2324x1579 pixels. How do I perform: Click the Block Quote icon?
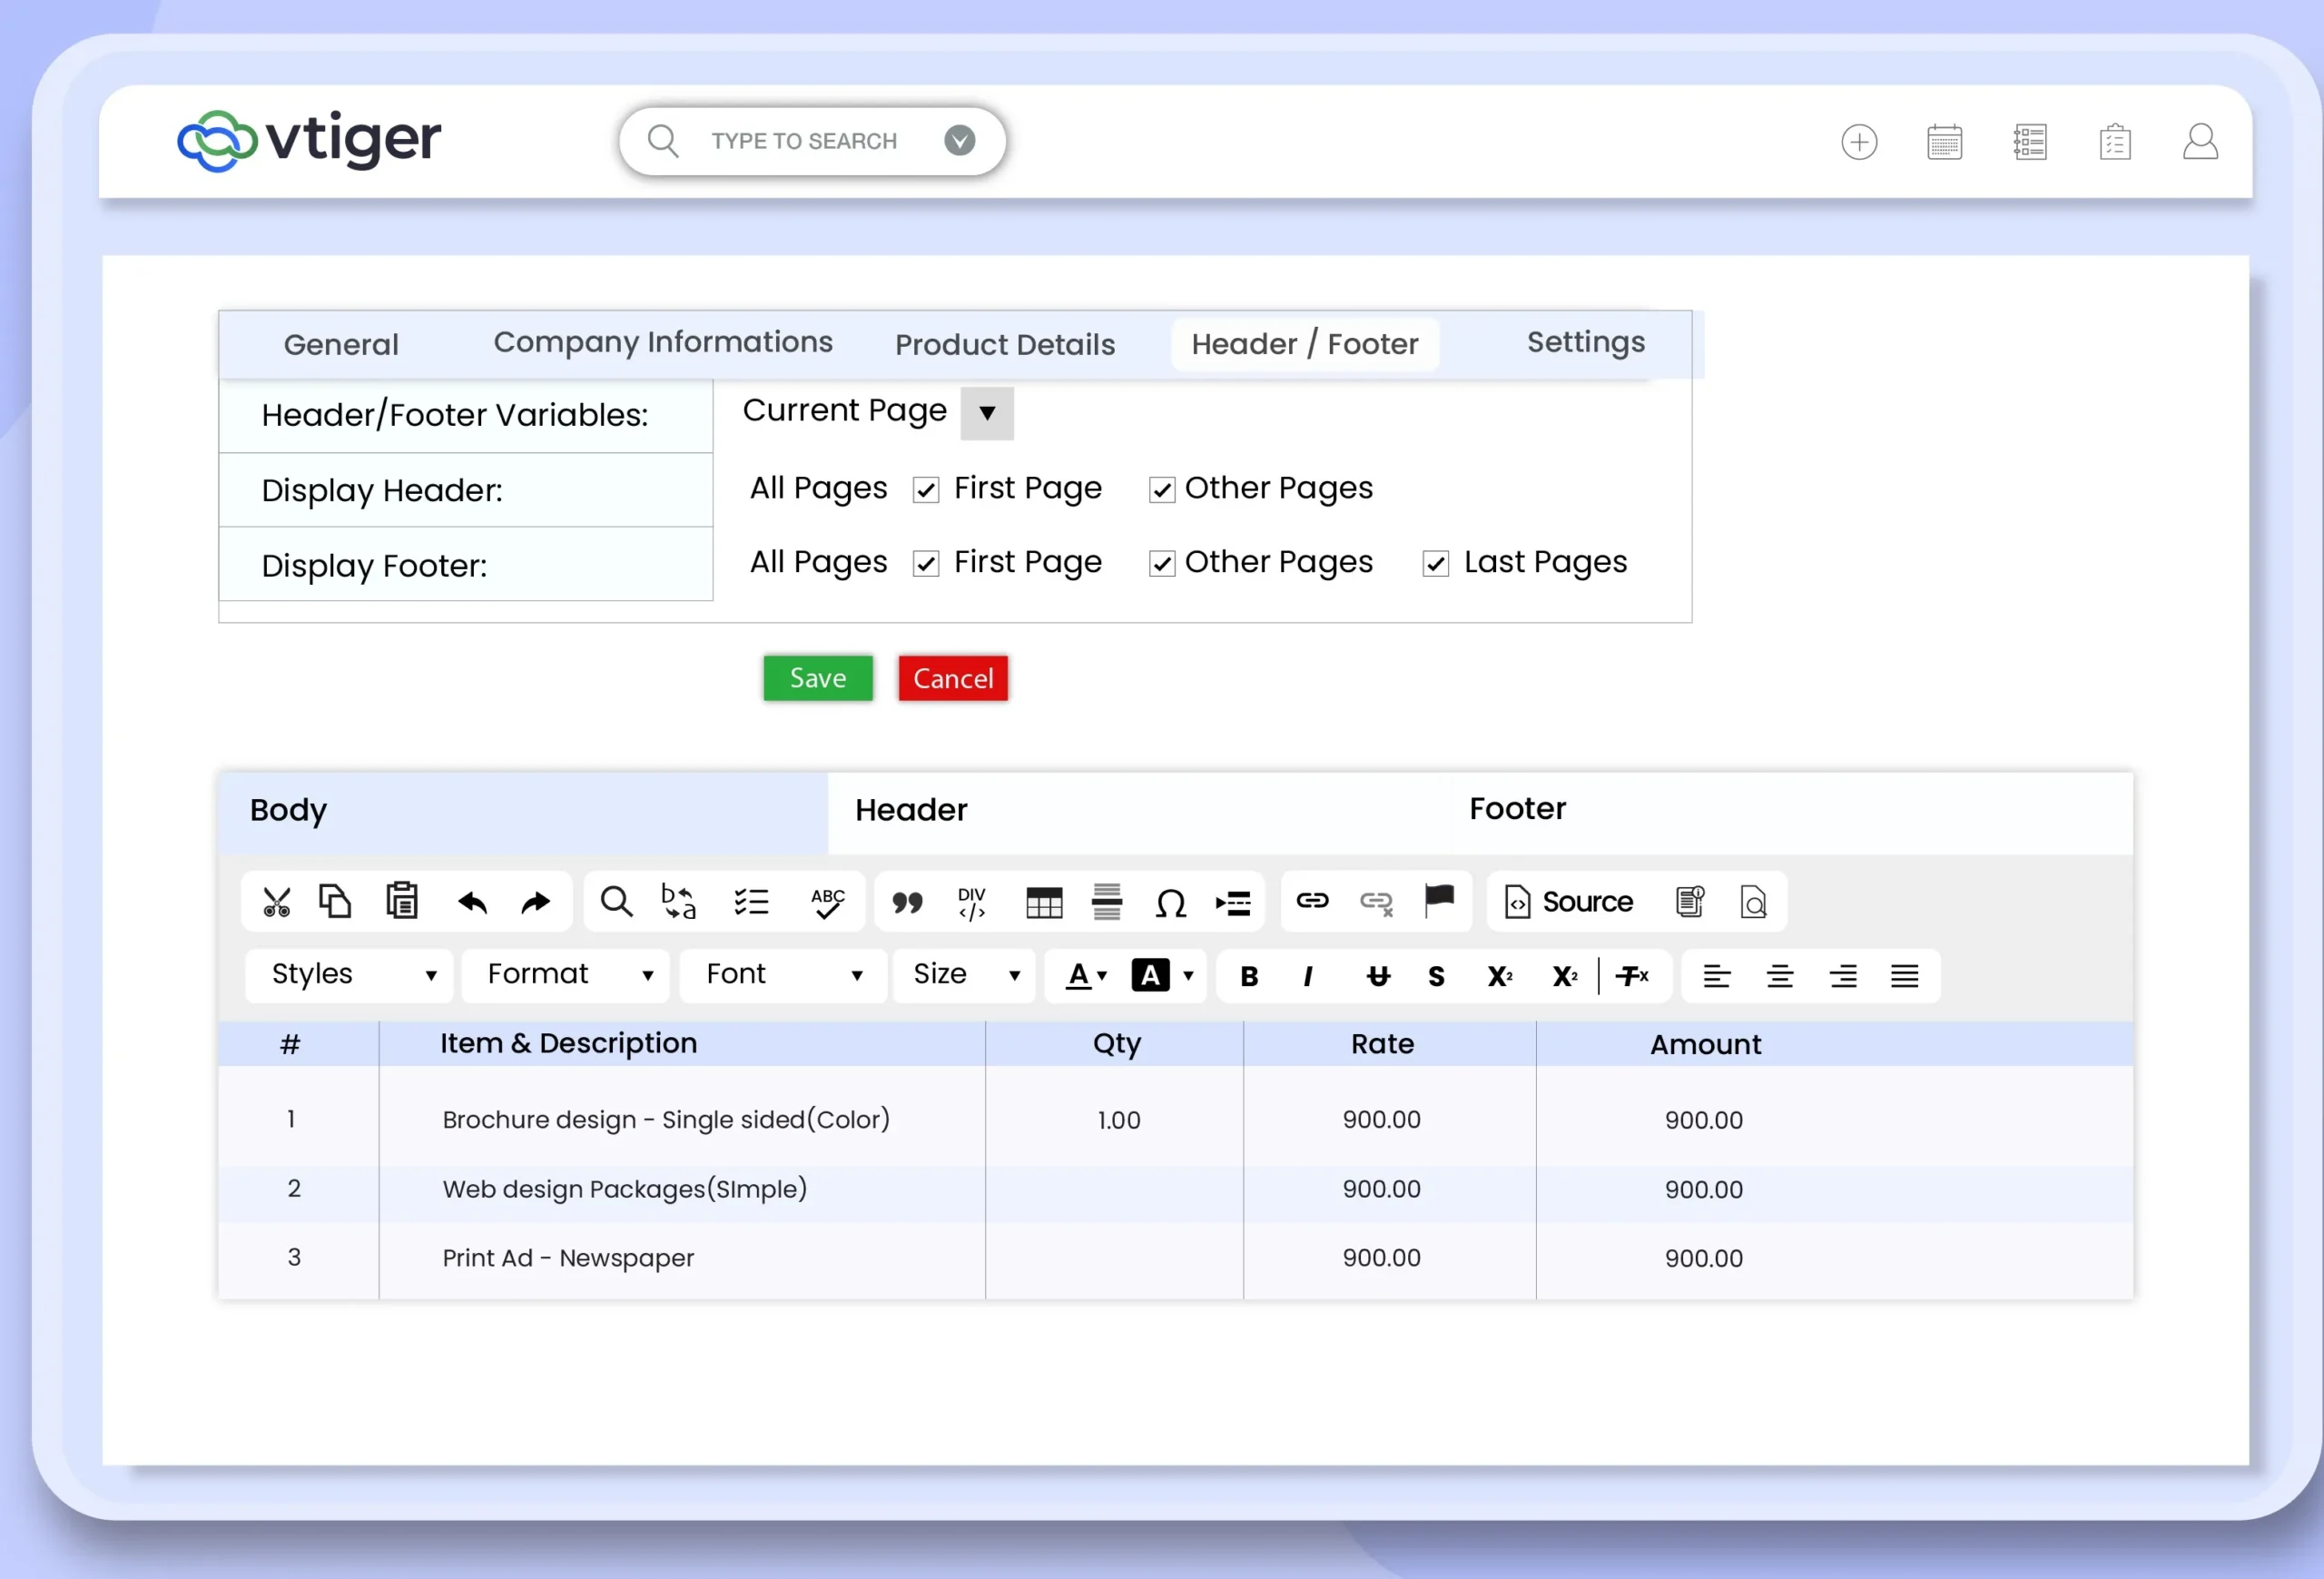coord(907,903)
